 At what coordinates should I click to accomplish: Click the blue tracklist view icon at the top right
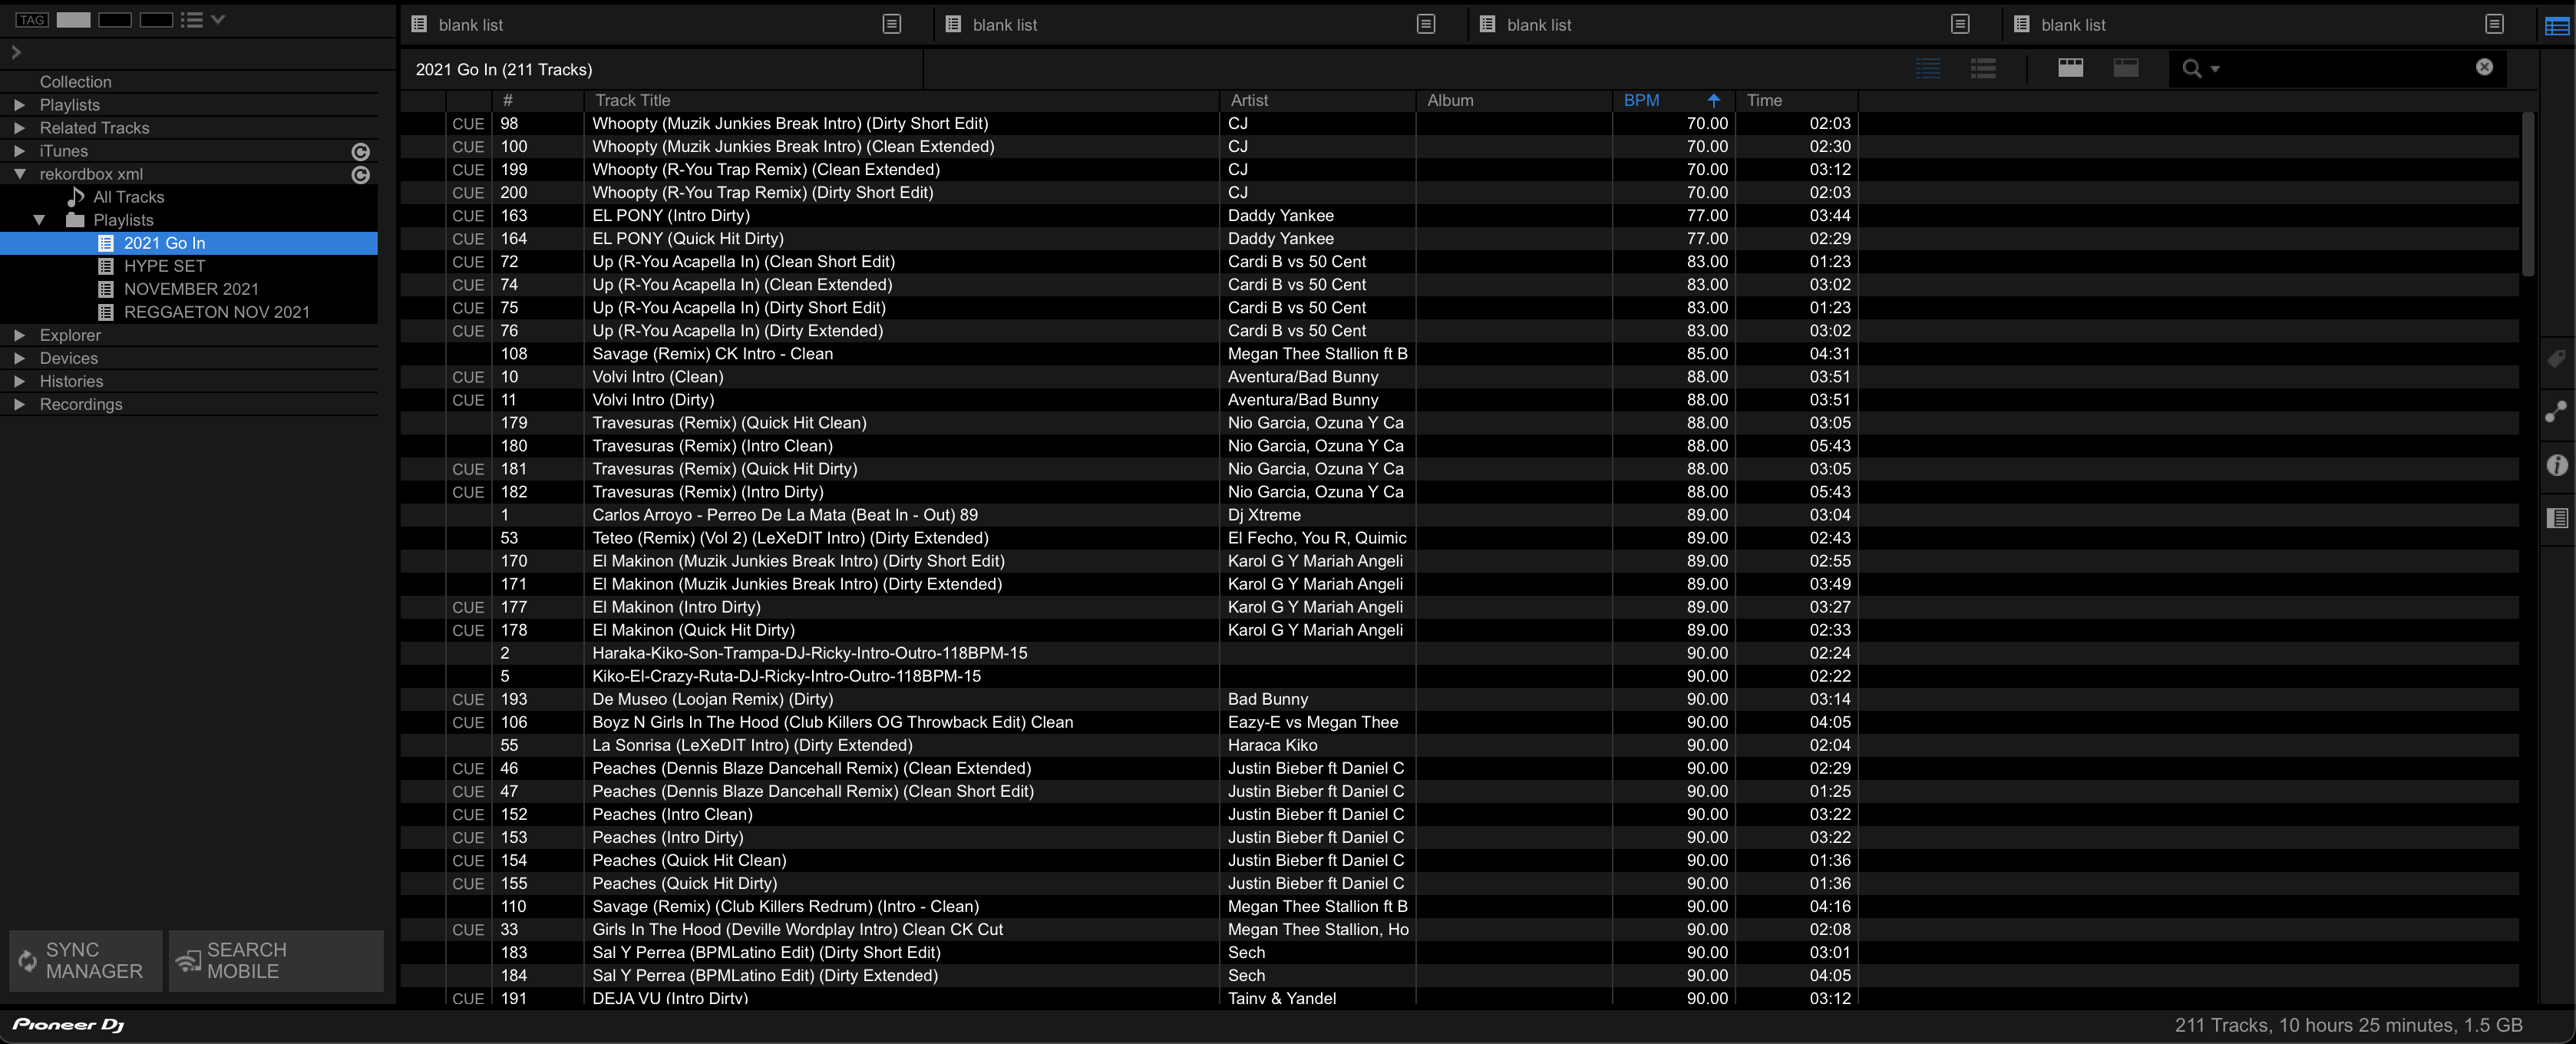[x=1927, y=68]
